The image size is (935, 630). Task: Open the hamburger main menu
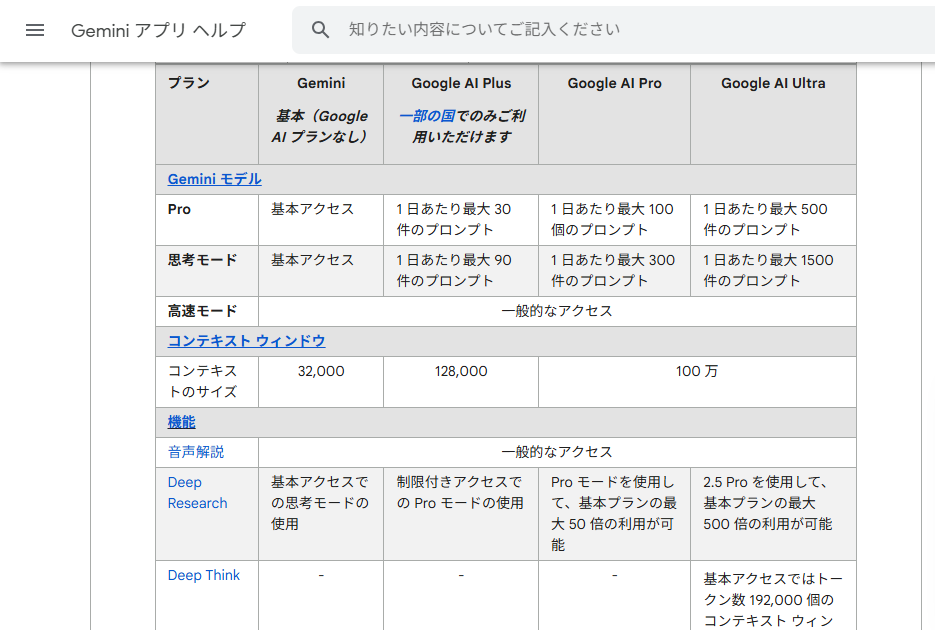point(35,30)
